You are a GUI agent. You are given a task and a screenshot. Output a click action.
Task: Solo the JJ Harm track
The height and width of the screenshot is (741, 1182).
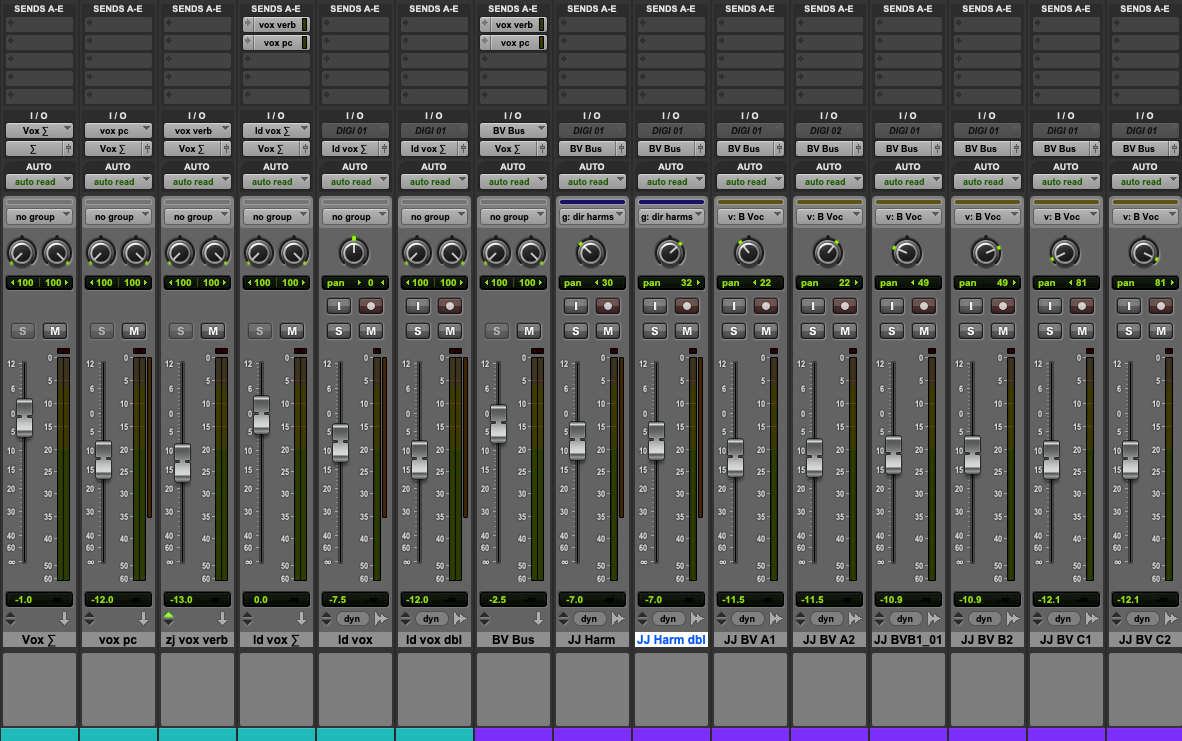tap(576, 331)
